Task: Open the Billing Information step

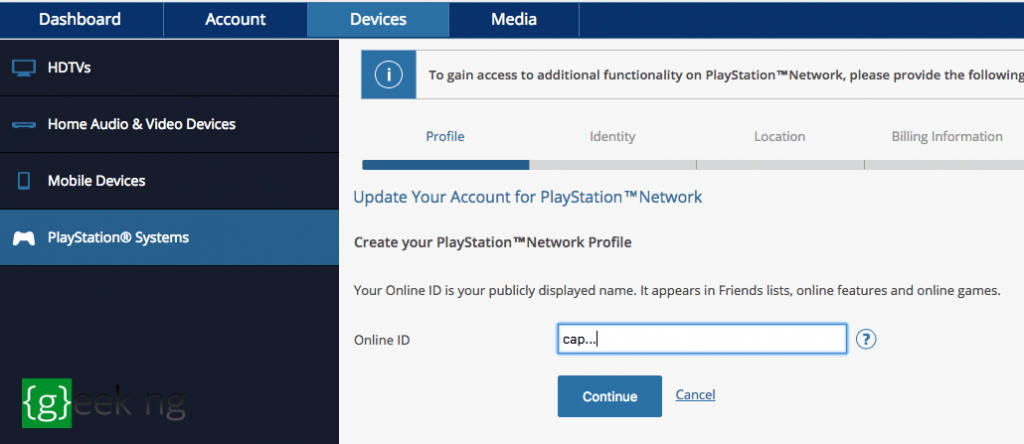Action: [x=947, y=136]
